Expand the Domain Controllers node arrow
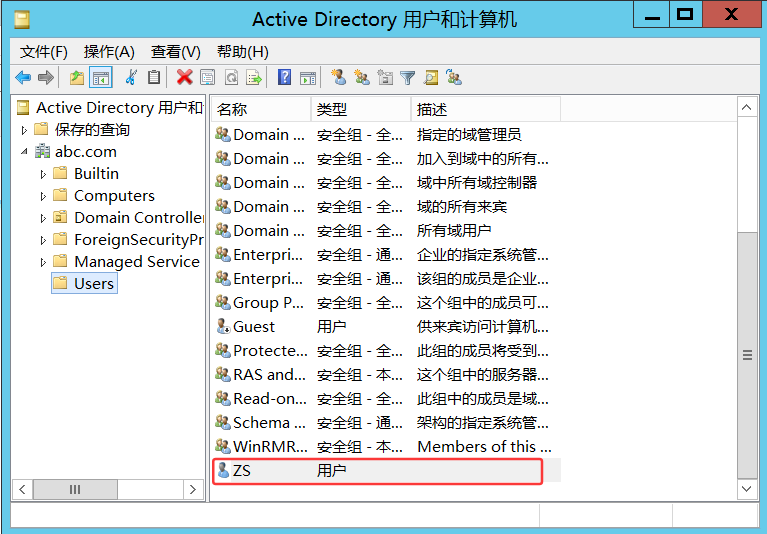The width and height of the screenshot is (767, 534). [43, 218]
